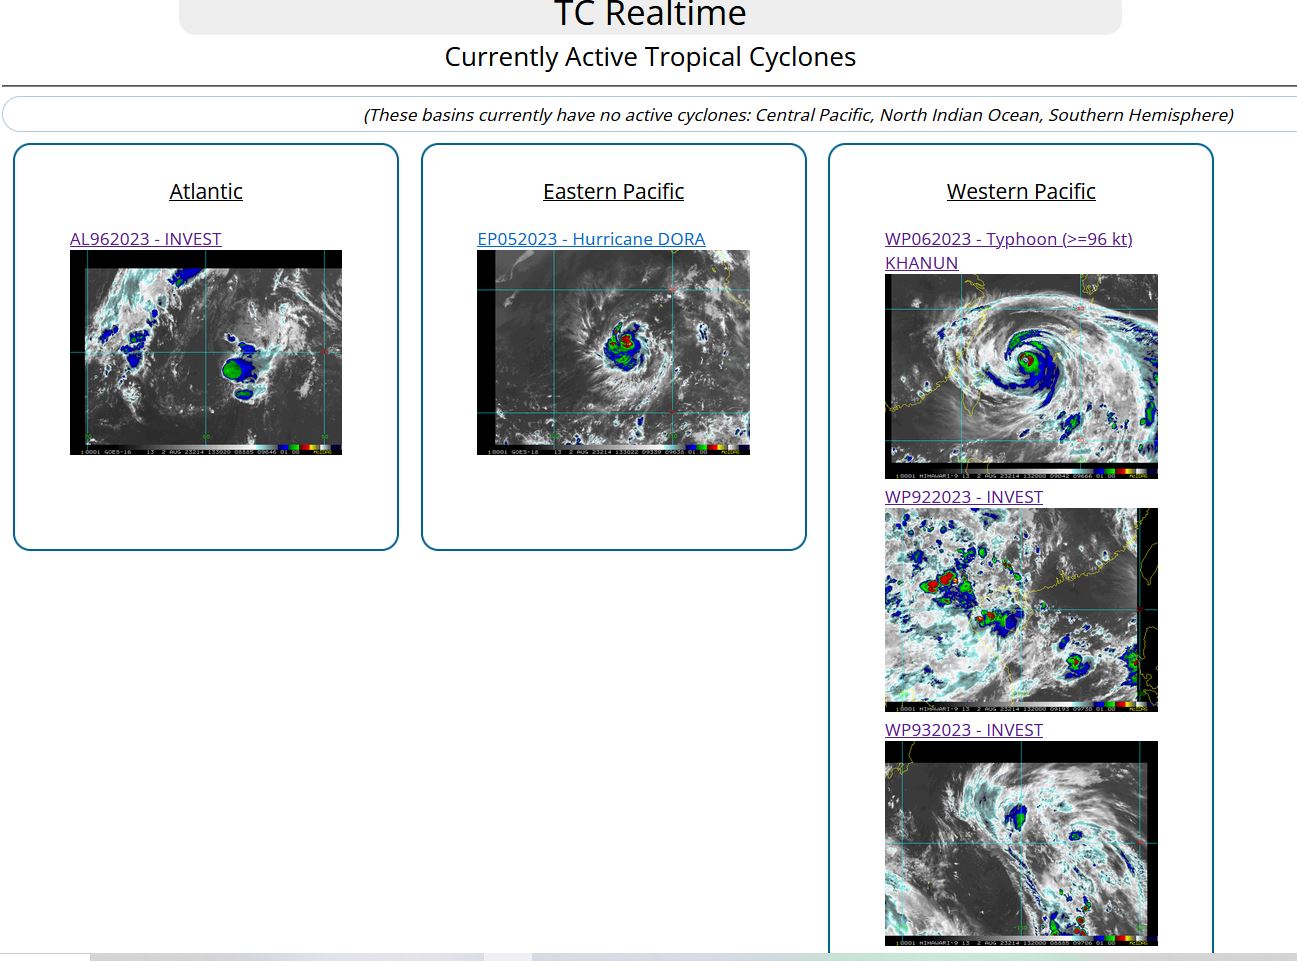Click the Eastern Pacific basin heading
The width and height of the screenshot is (1297, 961).
point(613,191)
